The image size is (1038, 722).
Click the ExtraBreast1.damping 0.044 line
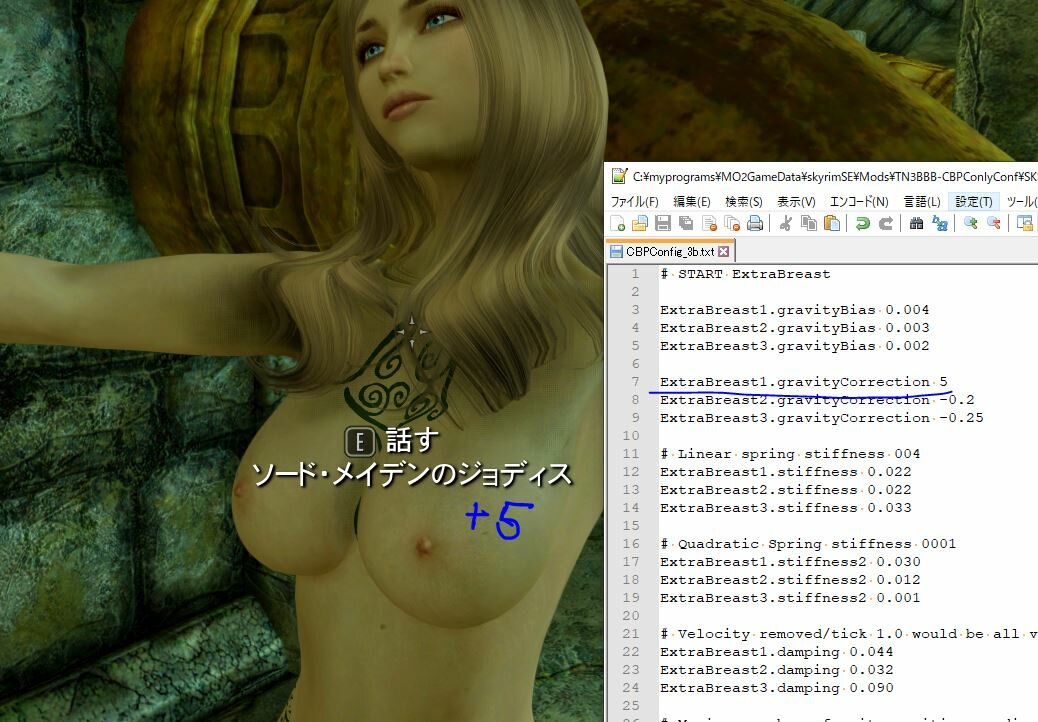click(777, 652)
